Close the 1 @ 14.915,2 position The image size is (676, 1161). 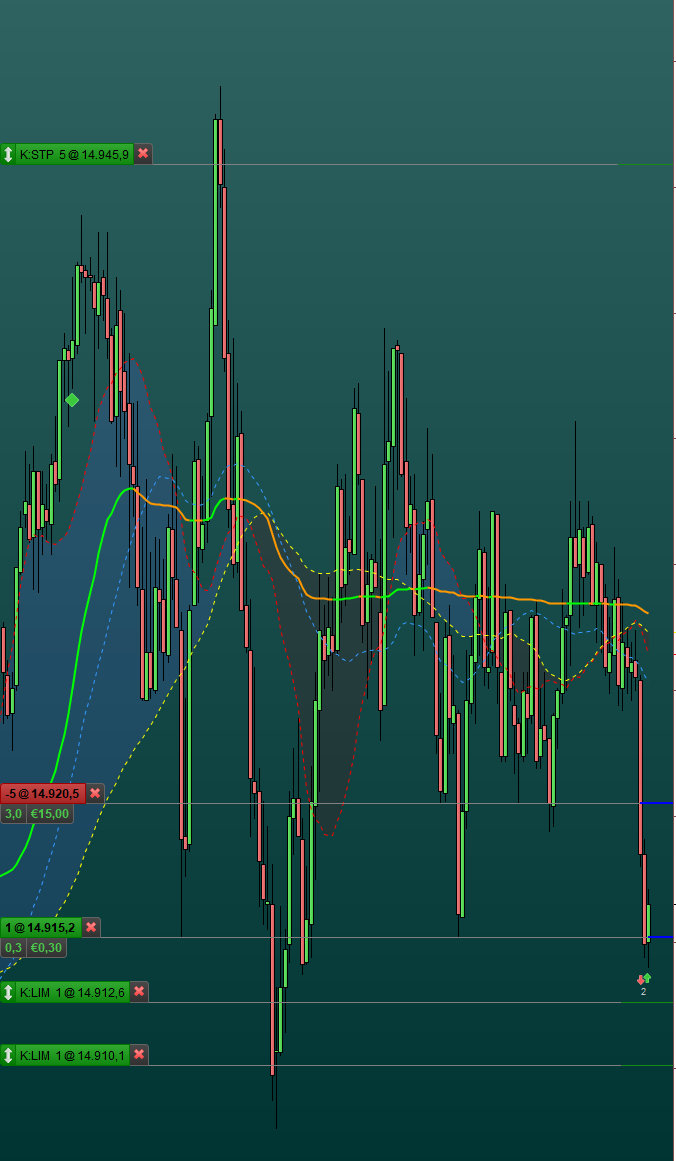[91, 927]
